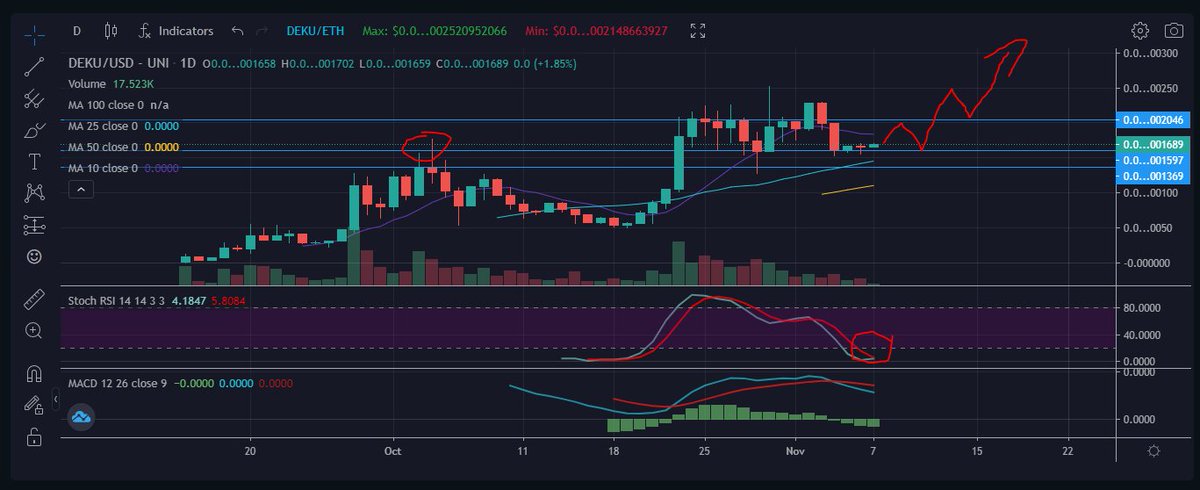
Task: Click the Nov date on time axis
Action: coord(796,451)
